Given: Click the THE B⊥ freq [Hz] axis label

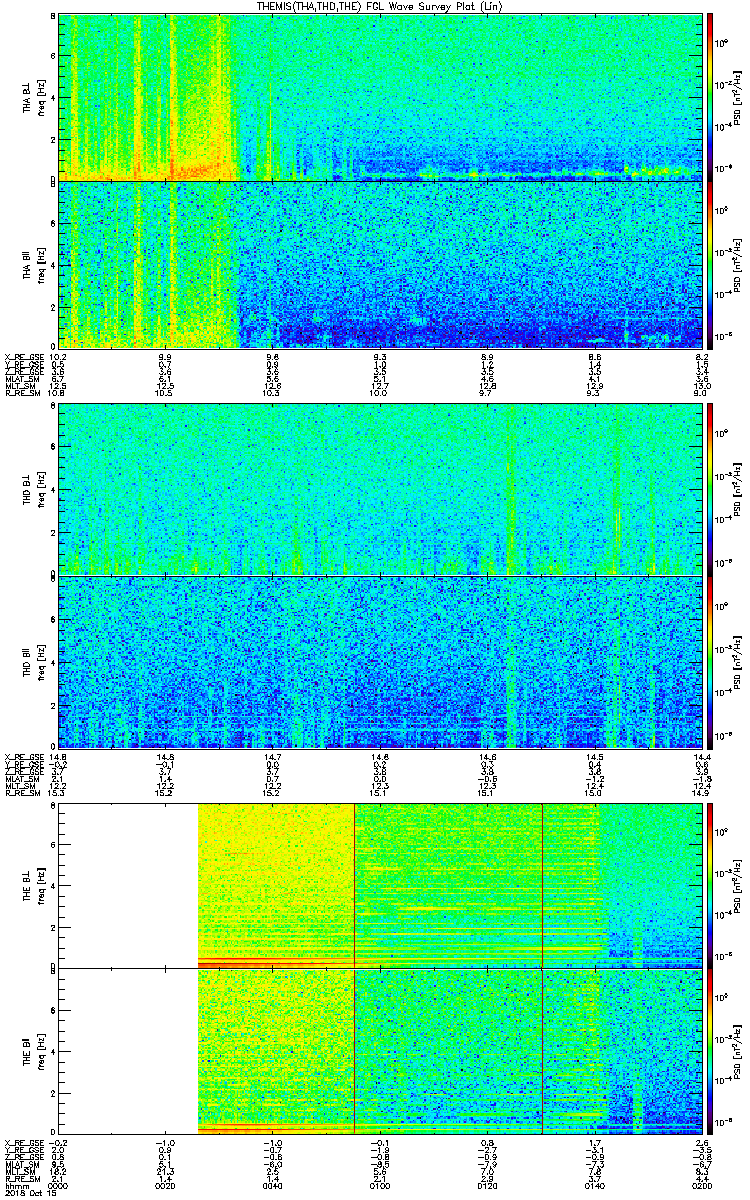Looking at the screenshot, I should click(x=34, y=884).
